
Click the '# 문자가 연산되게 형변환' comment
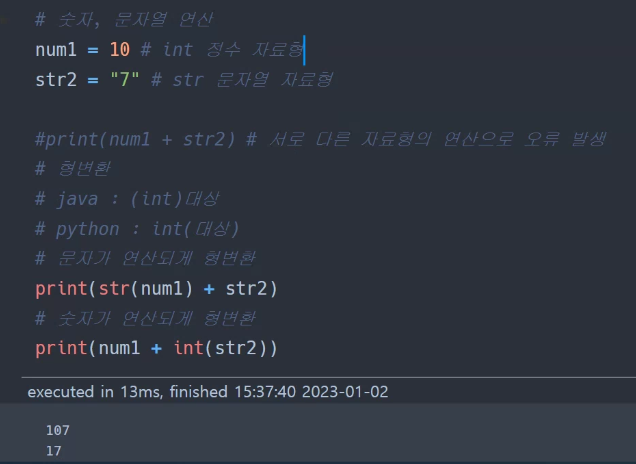(x=146, y=258)
